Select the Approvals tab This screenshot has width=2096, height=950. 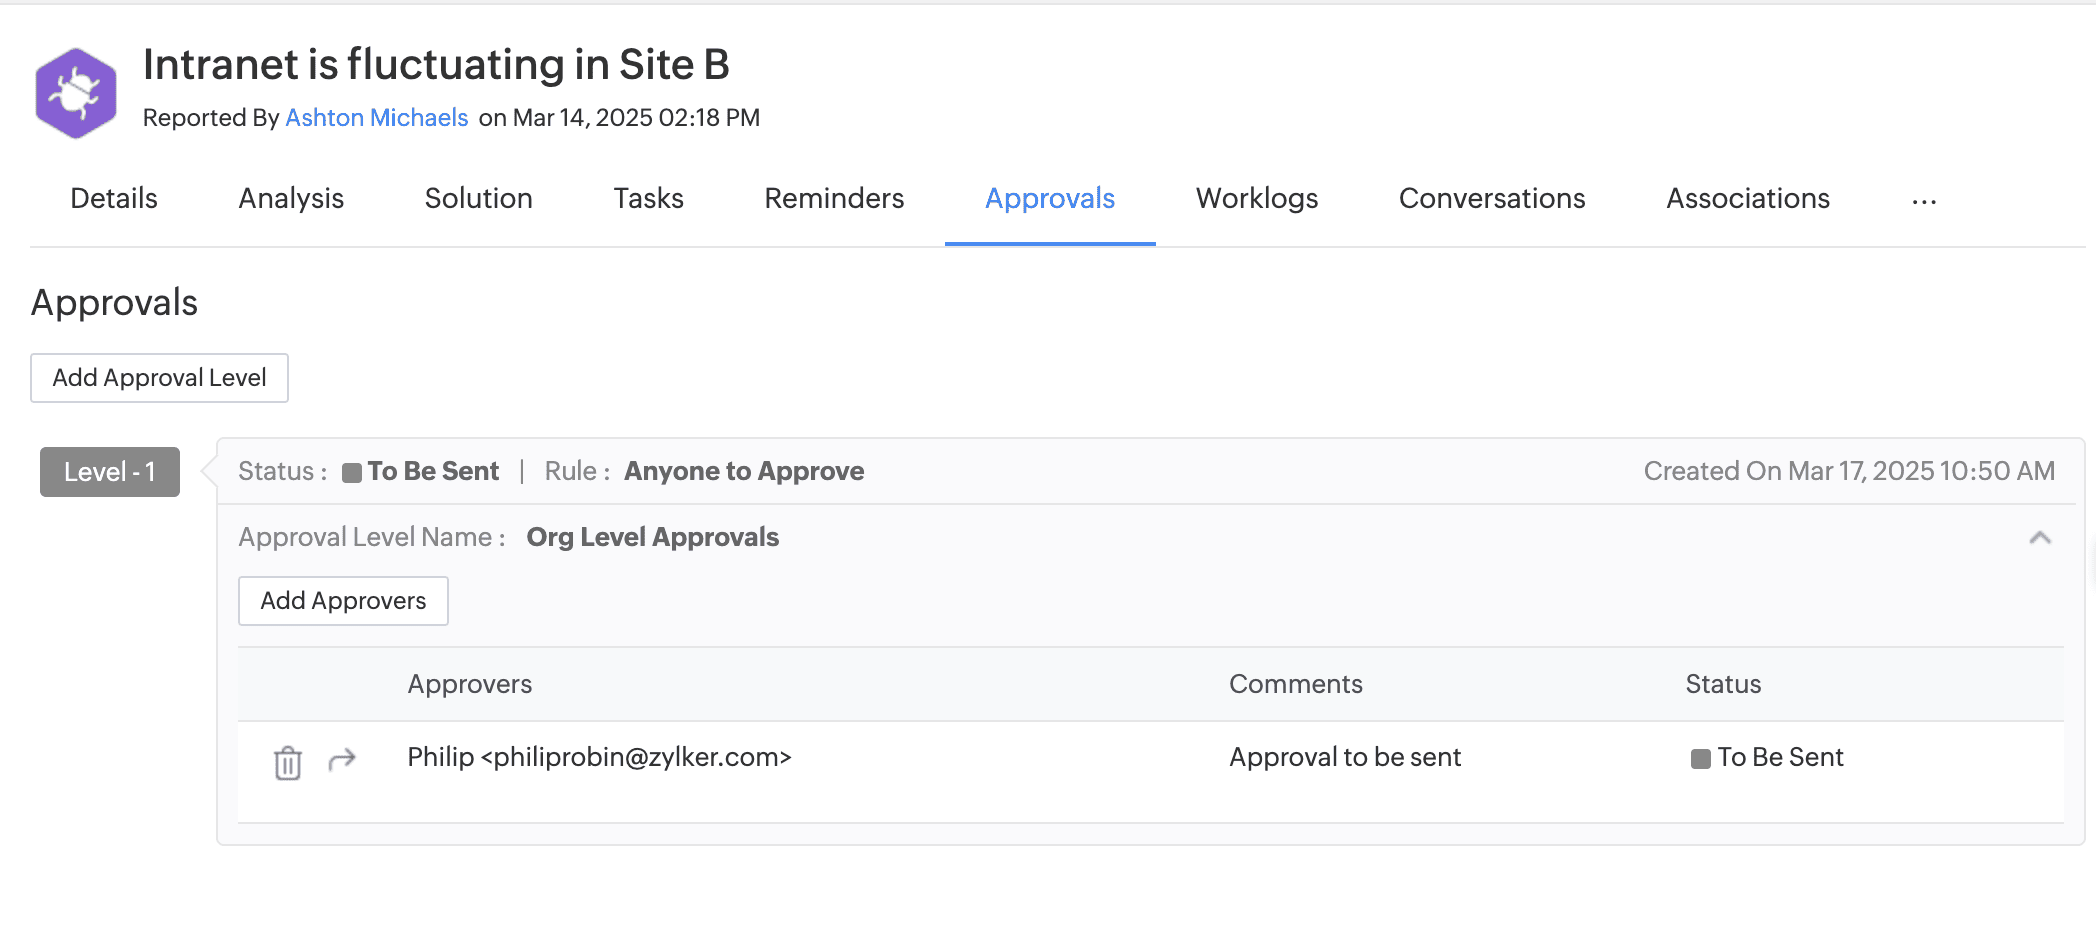(x=1049, y=199)
